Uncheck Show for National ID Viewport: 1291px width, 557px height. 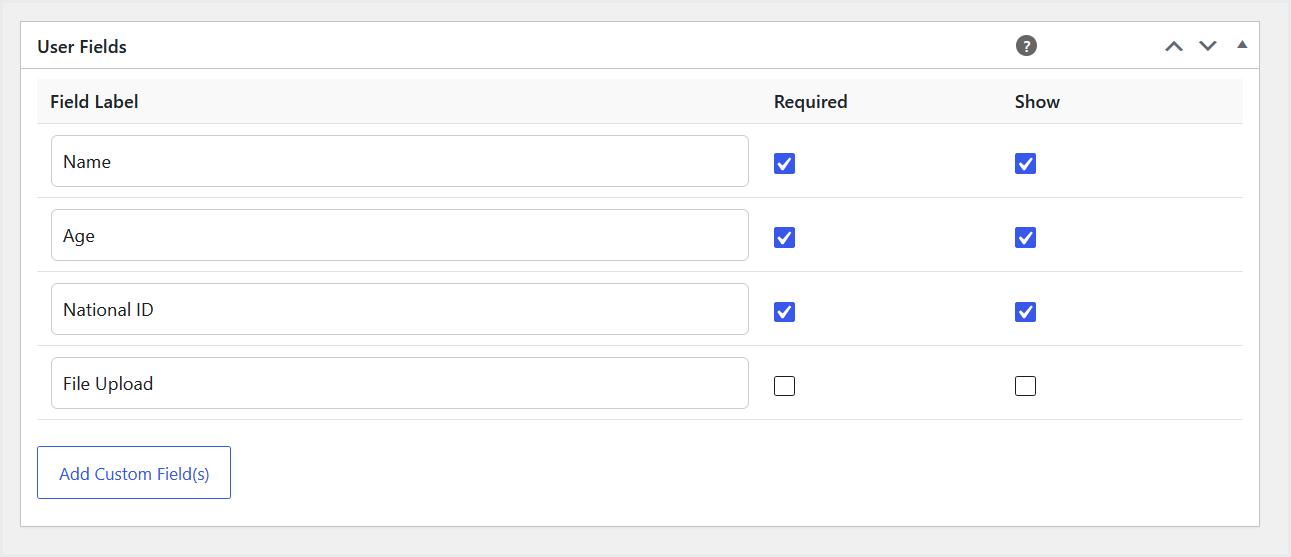click(x=1025, y=312)
